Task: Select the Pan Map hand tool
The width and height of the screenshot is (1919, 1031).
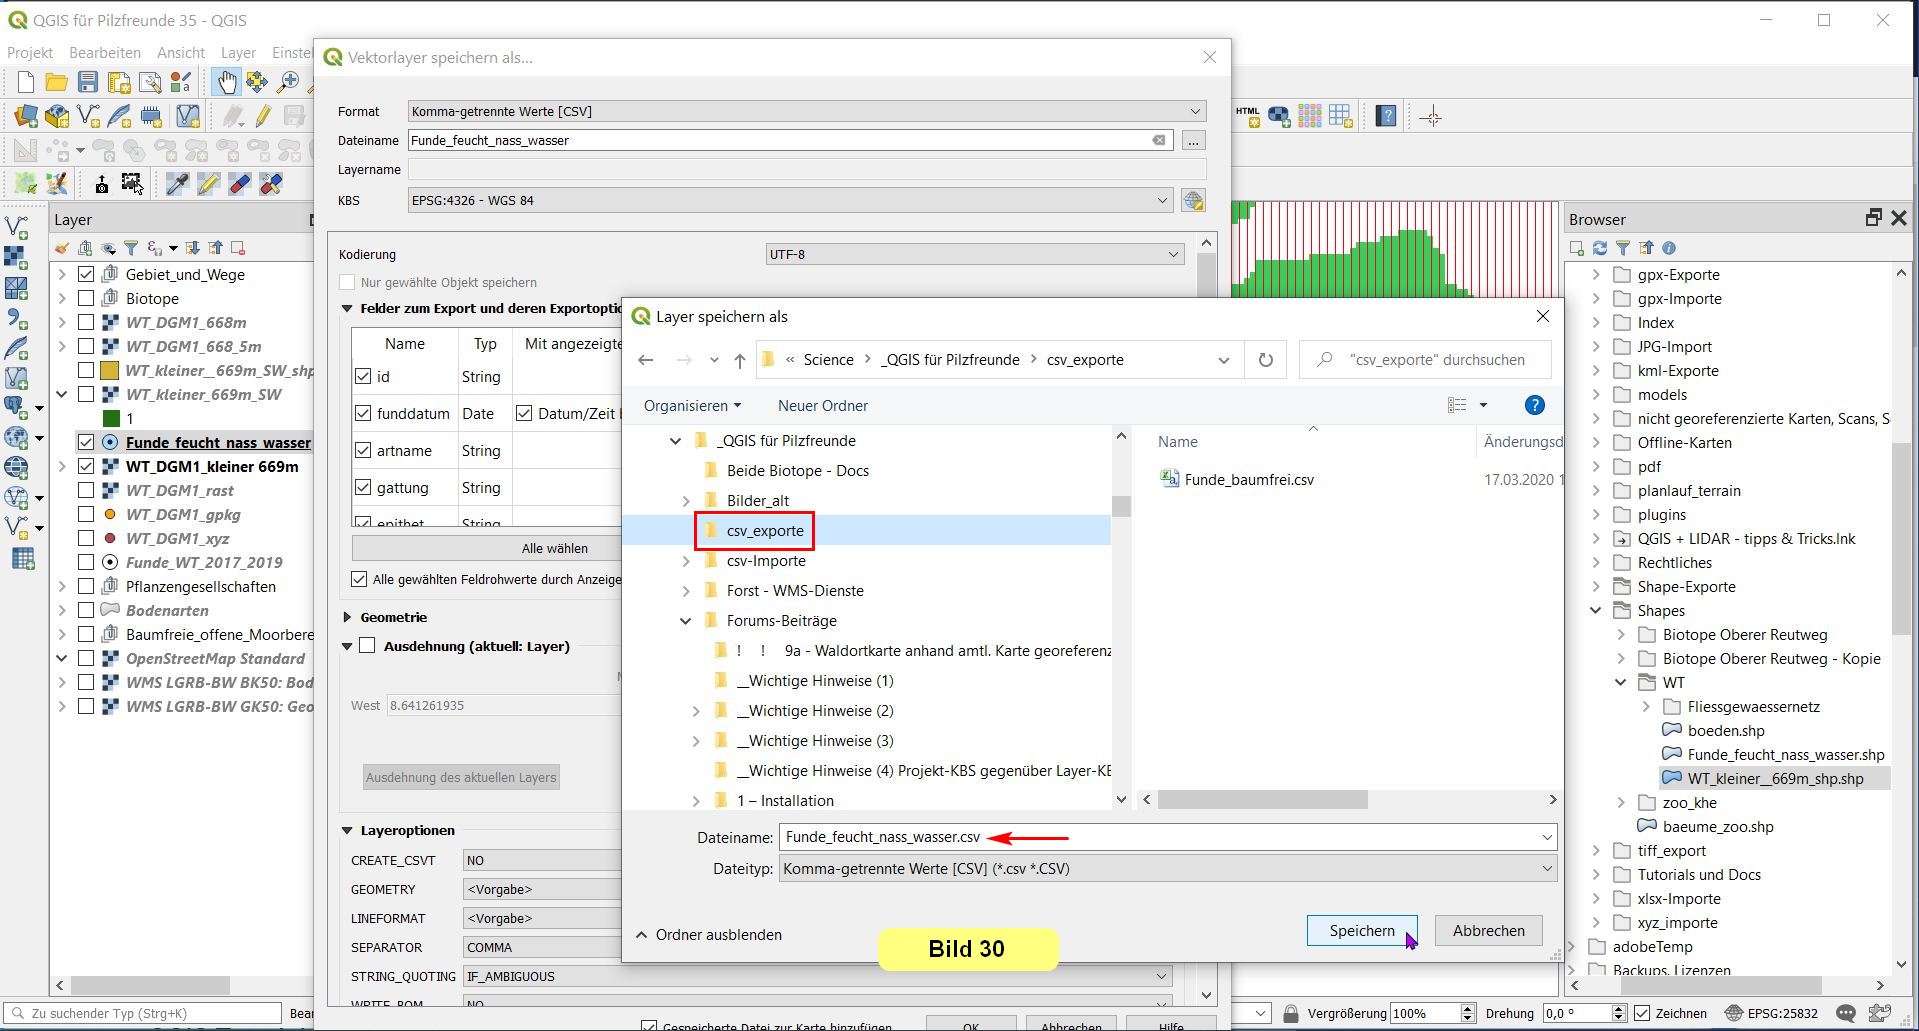Action: point(226,82)
